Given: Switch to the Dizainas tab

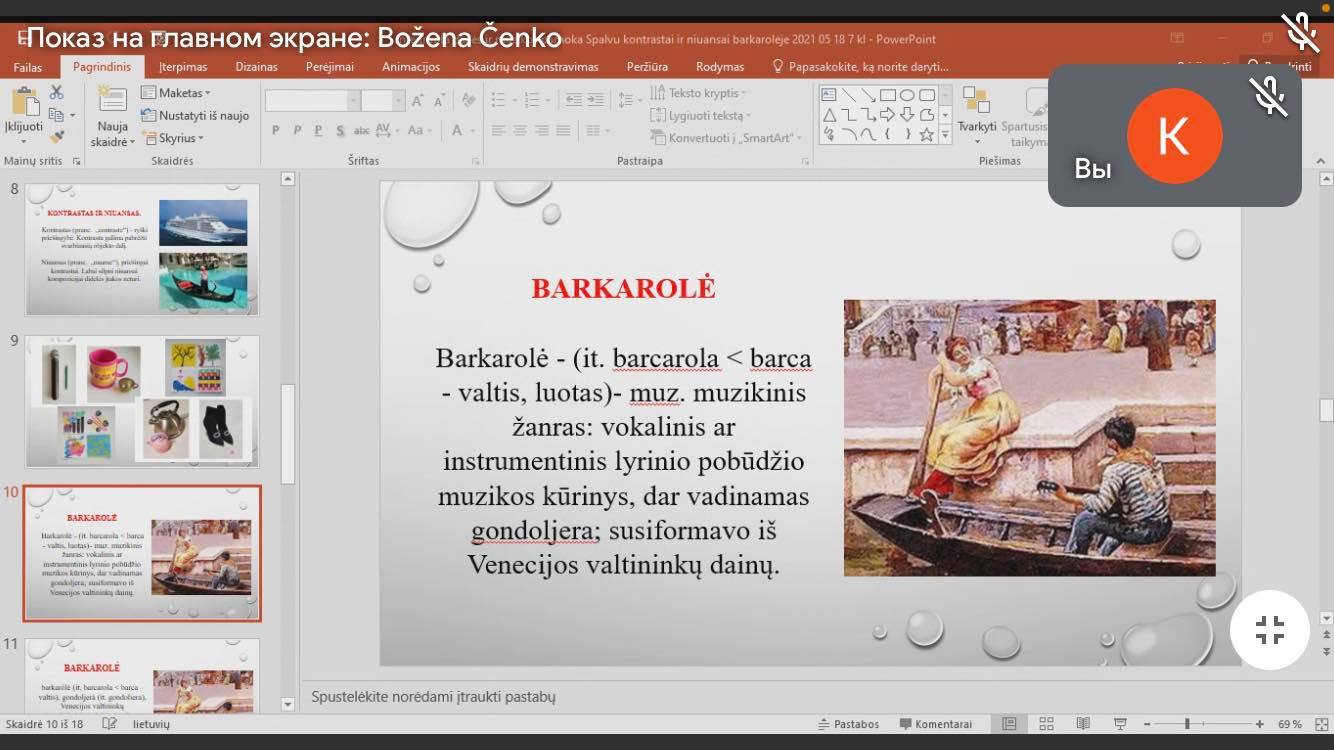Looking at the screenshot, I should pyautogui.click(x=257, y=67).
